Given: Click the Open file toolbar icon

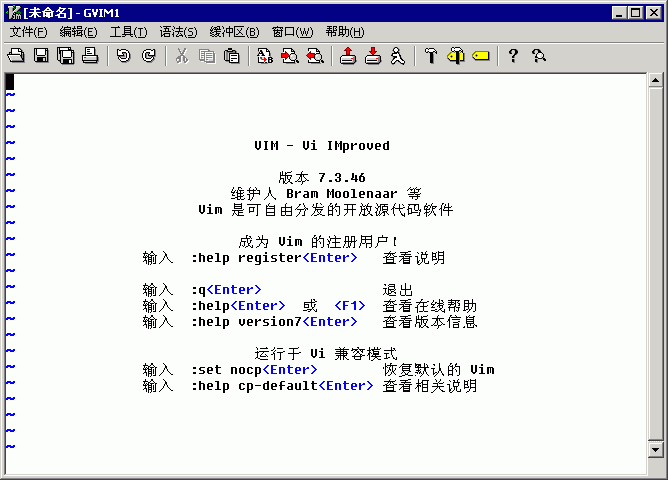Looking at the screenshot, I should (16, 56).
